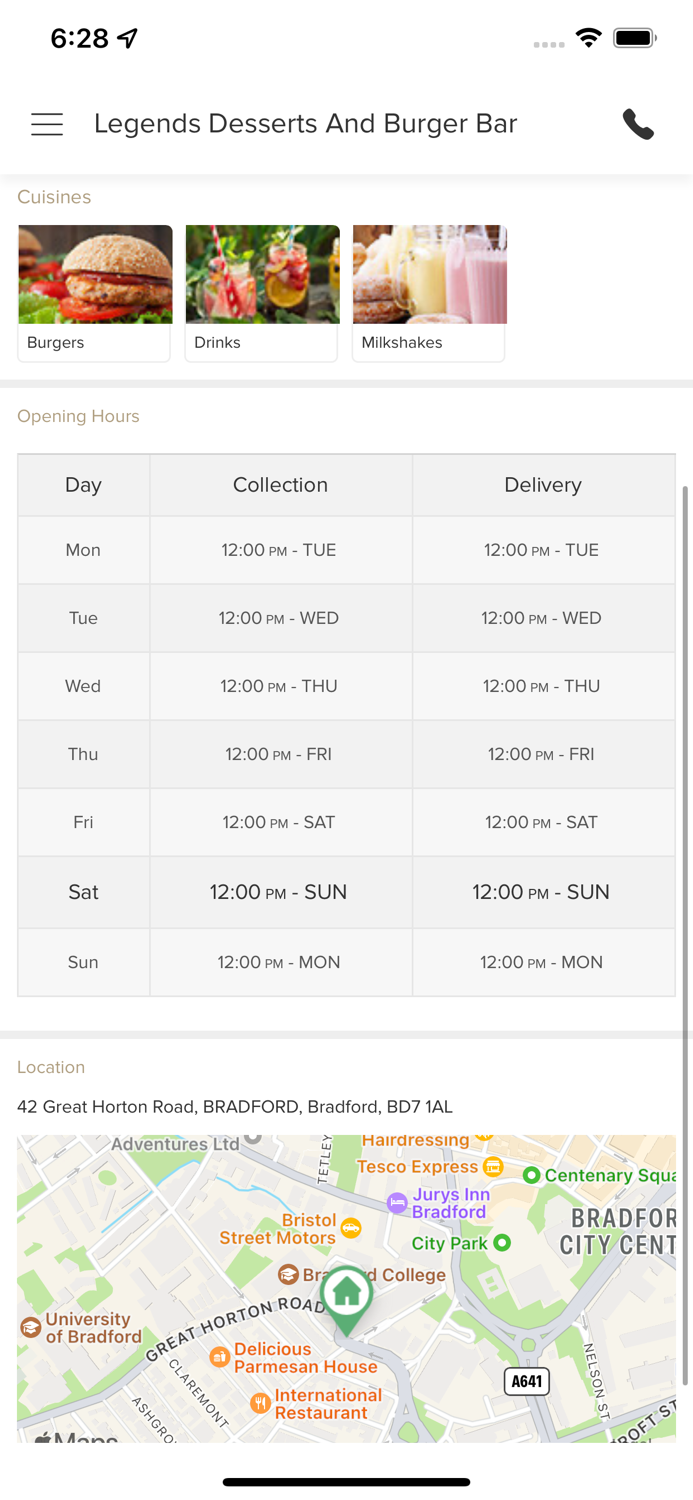The height and width of the screenshot is (1500, 693).
Task: Tap Bristol Street Motors map marker
Action: tap(350, 1227)
